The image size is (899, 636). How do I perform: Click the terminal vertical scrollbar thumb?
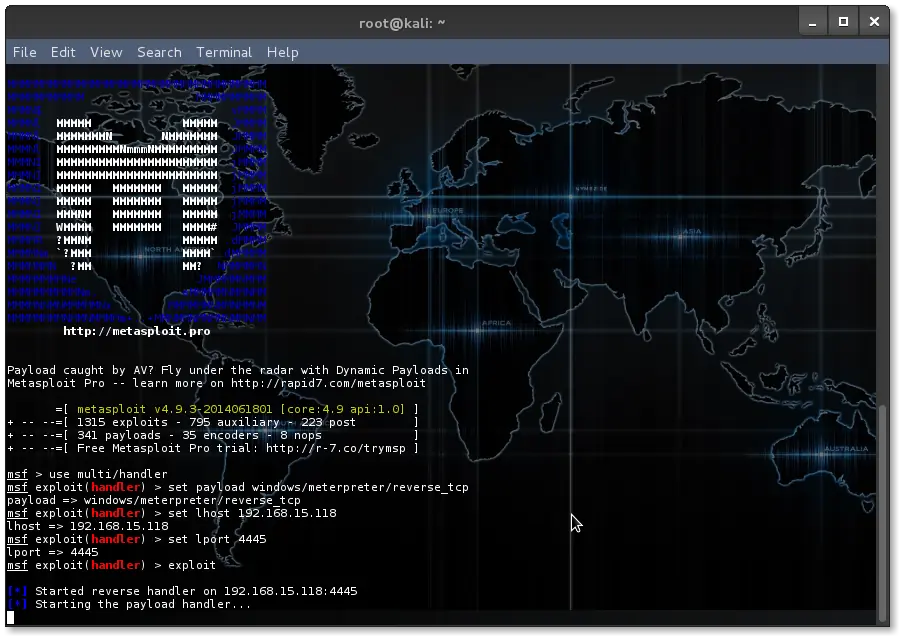tap(882, 514)
